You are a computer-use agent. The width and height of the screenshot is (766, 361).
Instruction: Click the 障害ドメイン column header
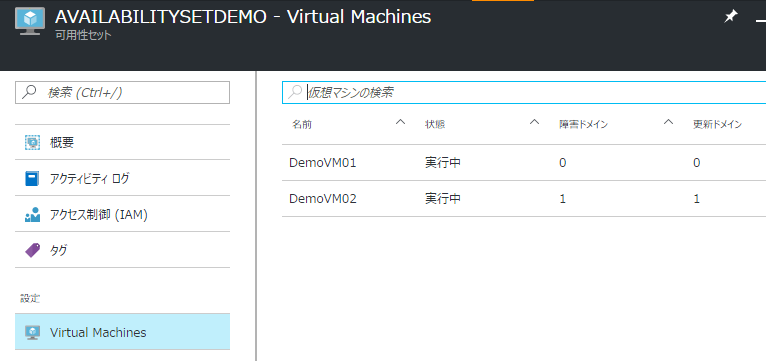tap(583, 125)
